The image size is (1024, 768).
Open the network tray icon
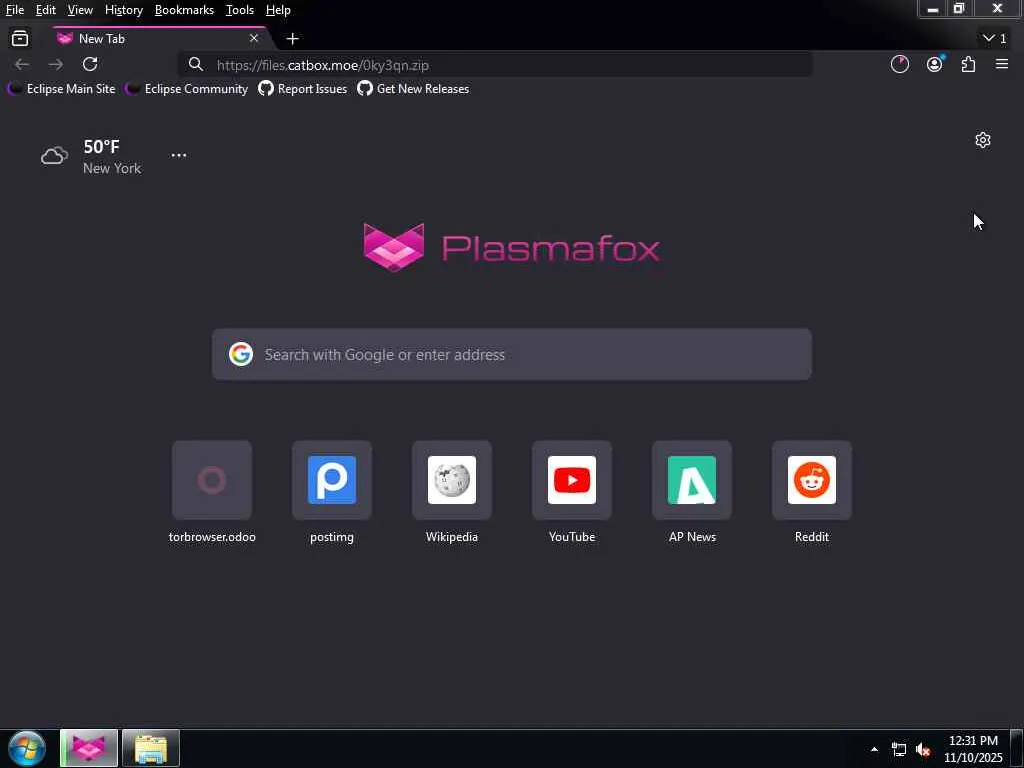click(x=899, y=750)
